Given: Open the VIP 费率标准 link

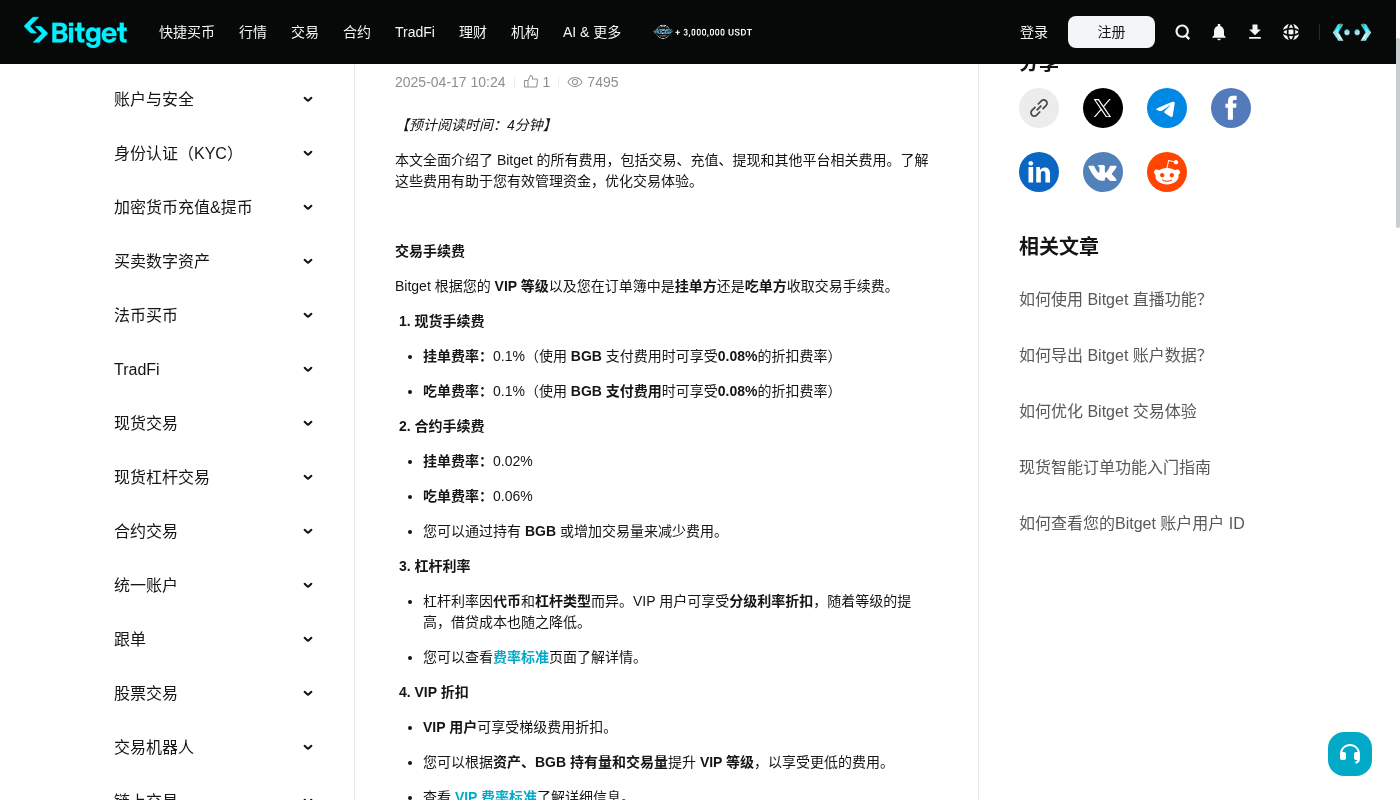Looking at the screenshot, I should pyautogui.click(x=496, y=796).
